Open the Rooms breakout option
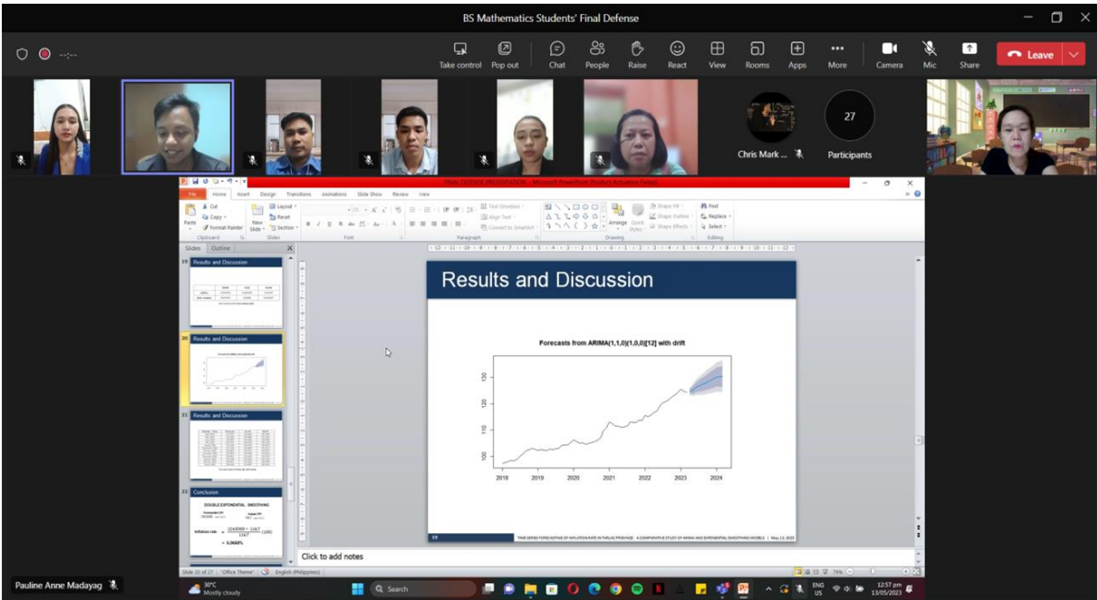1097x600 pixels. point(757,54)
